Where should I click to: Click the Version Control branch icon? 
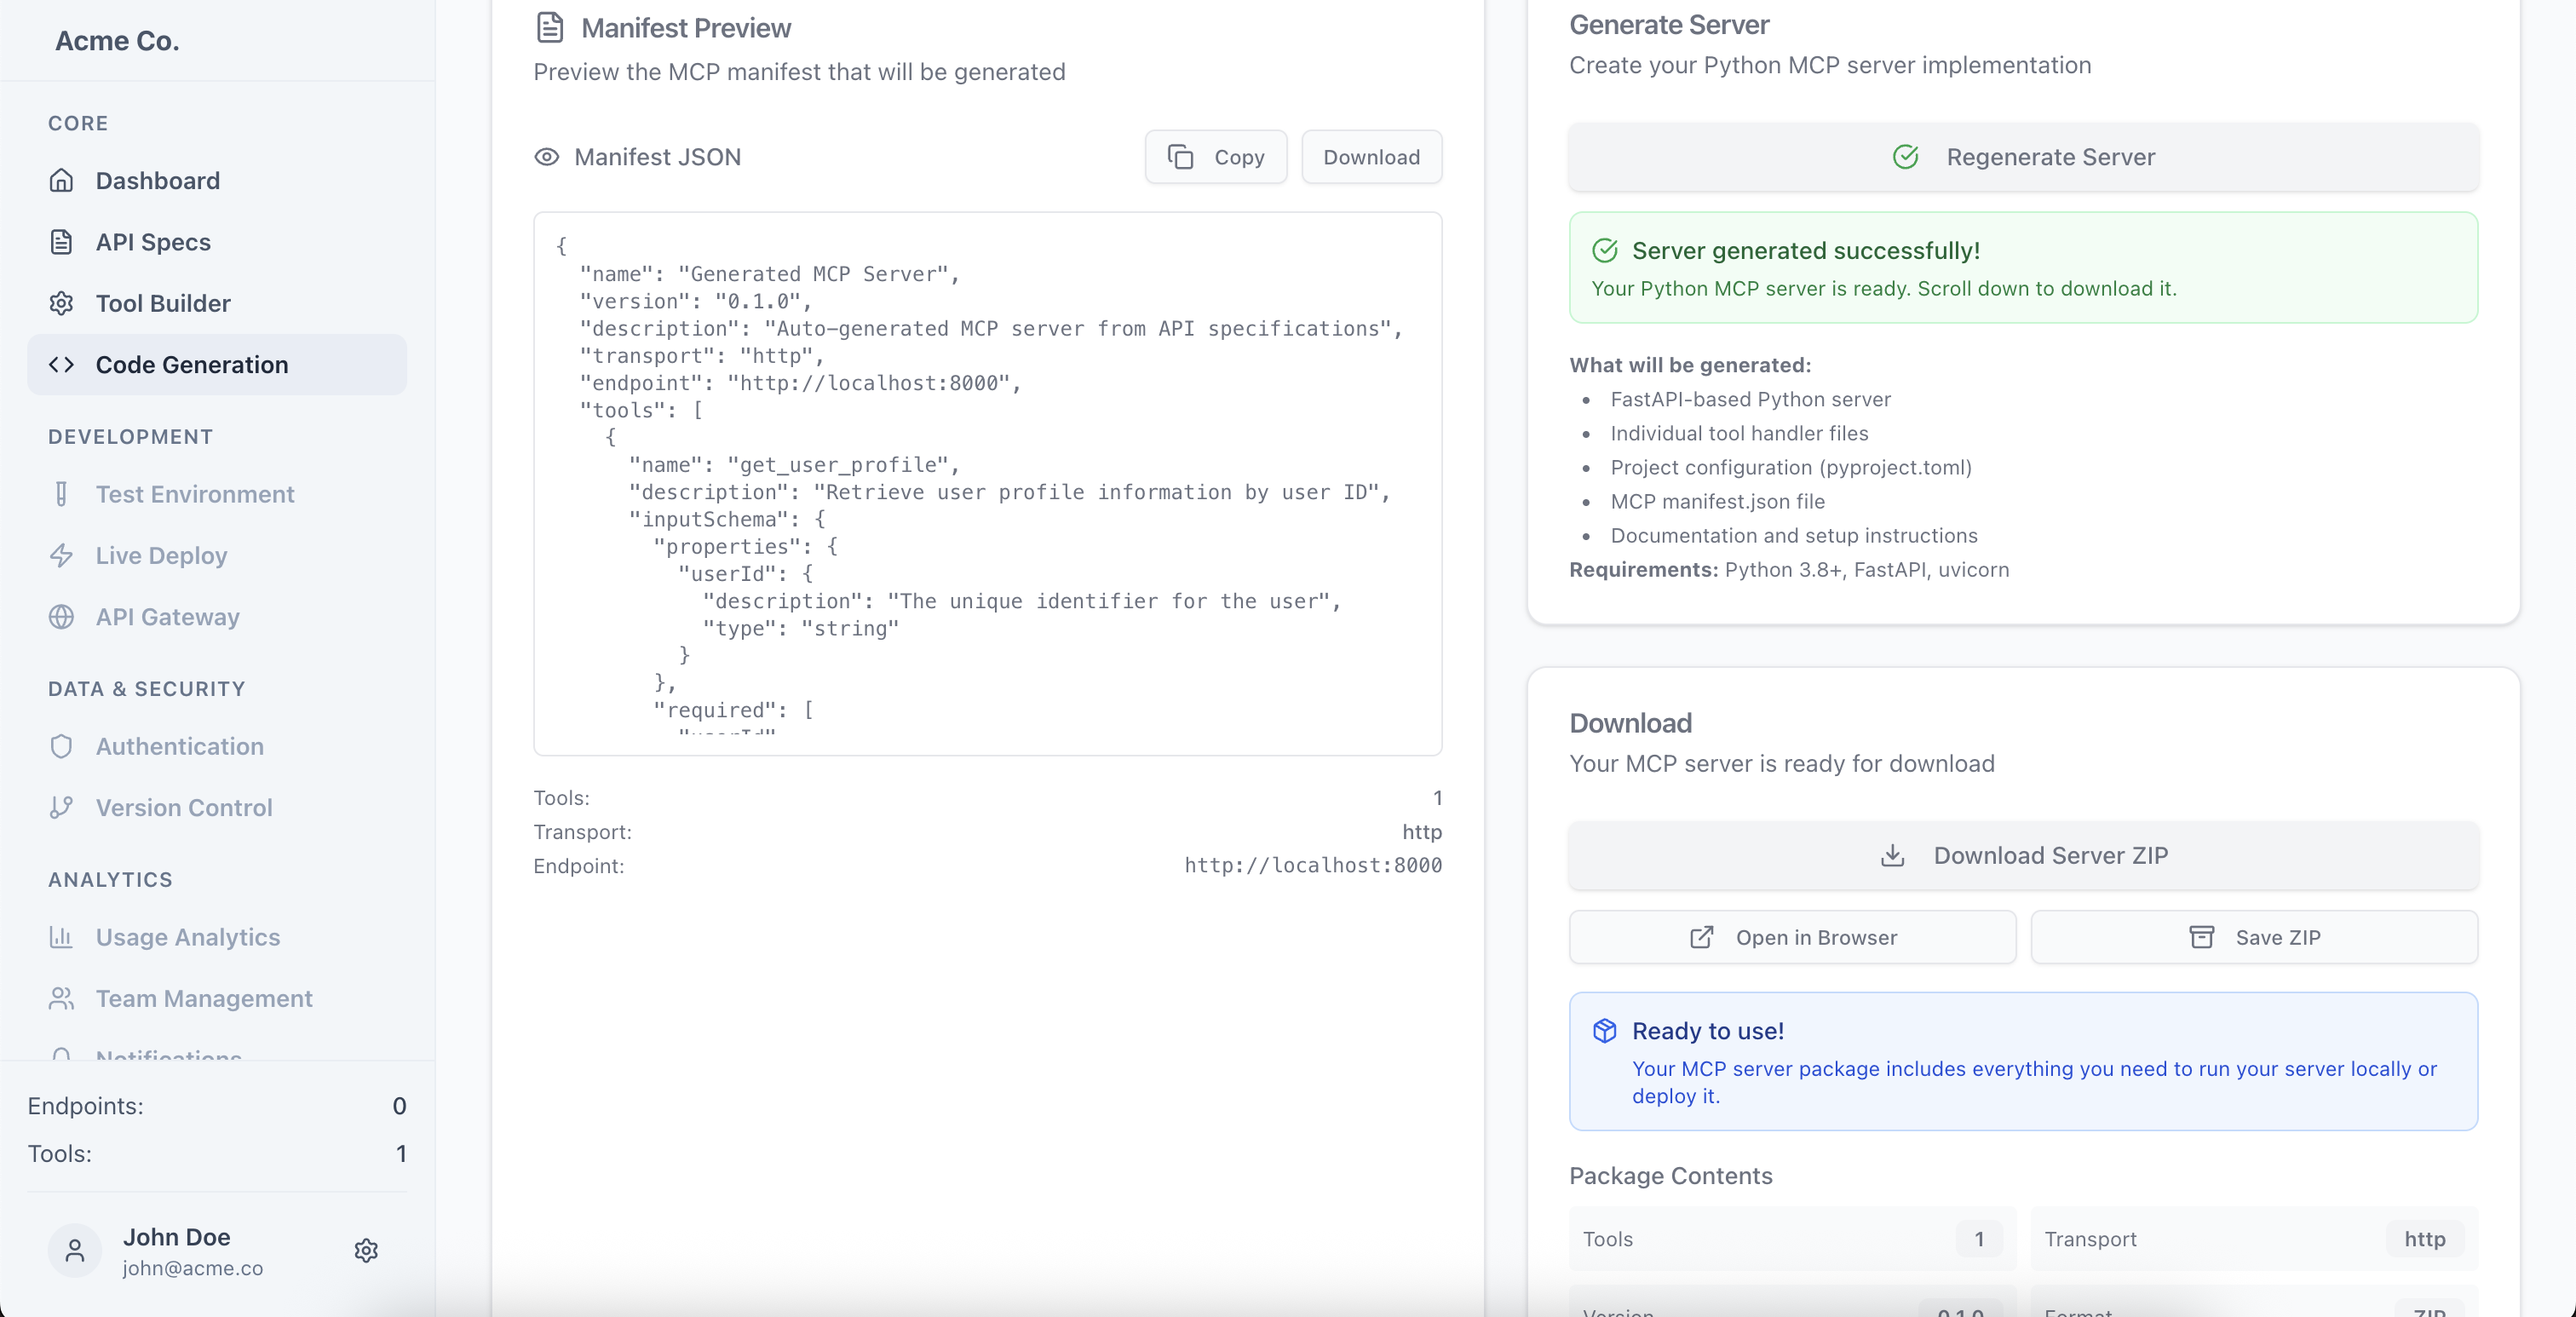[62, 807]
